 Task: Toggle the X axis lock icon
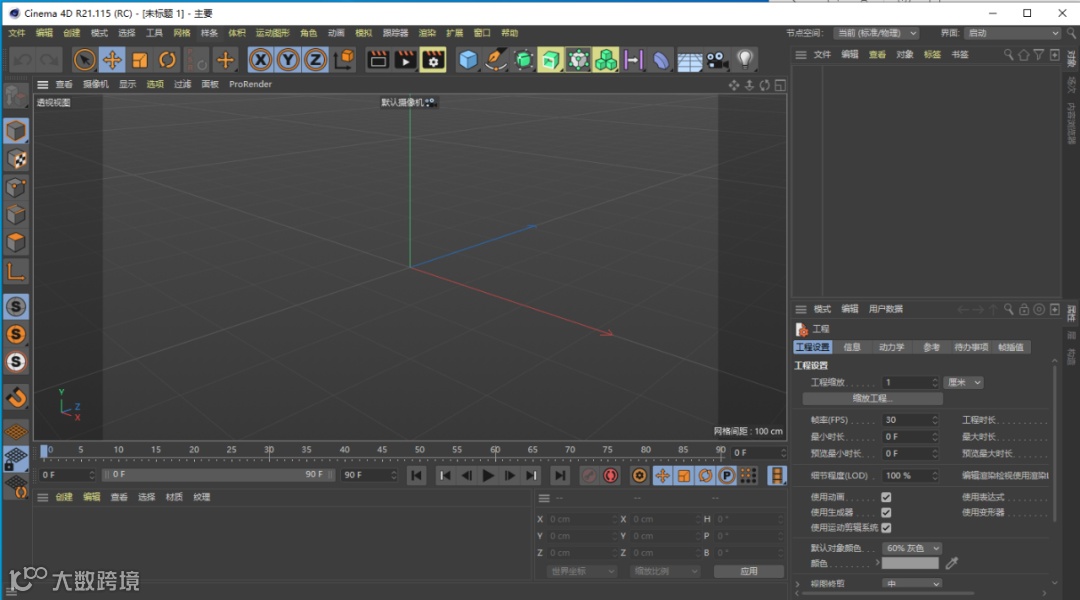[261, 60]
